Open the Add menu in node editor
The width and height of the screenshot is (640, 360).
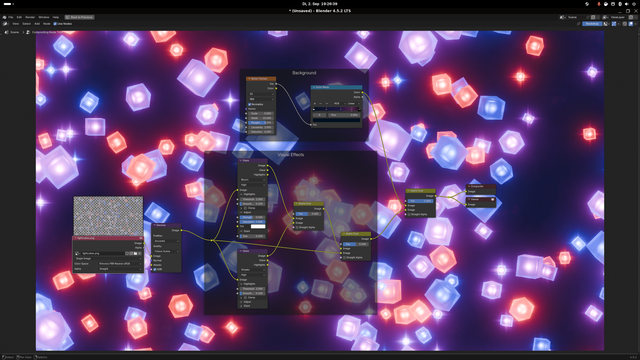37,24
